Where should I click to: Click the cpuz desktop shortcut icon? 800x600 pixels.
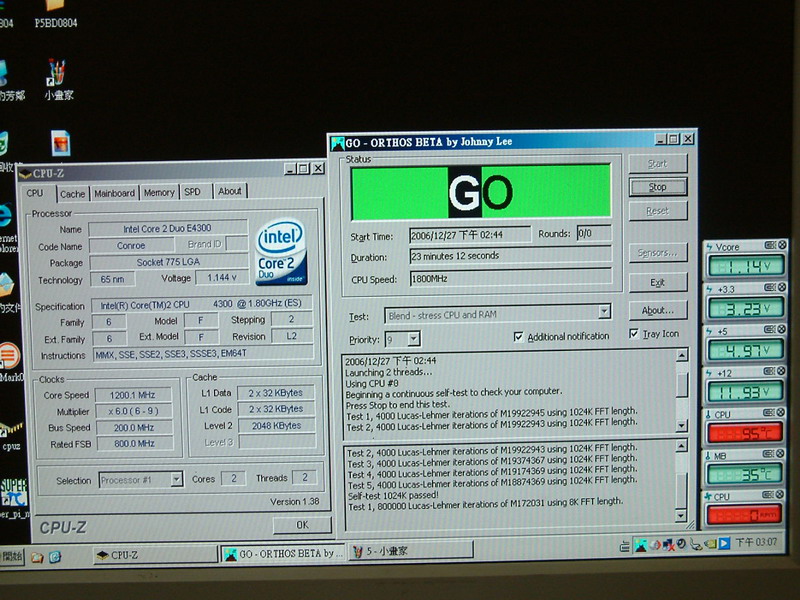point(11,436)
